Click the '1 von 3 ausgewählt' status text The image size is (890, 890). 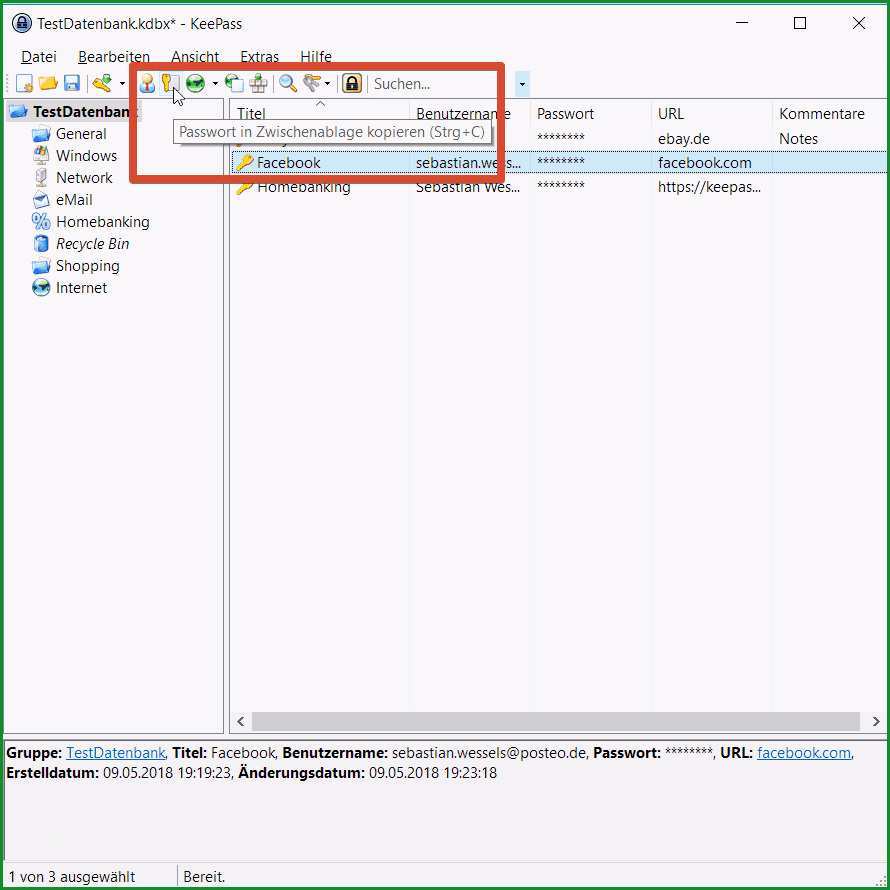click(x=72, y=876)
